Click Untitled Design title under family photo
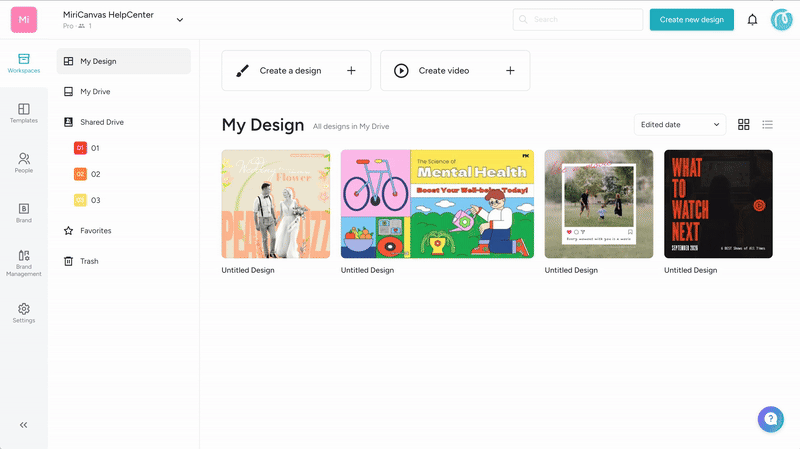This screenshot has height=449, width=800. [571, 270]
